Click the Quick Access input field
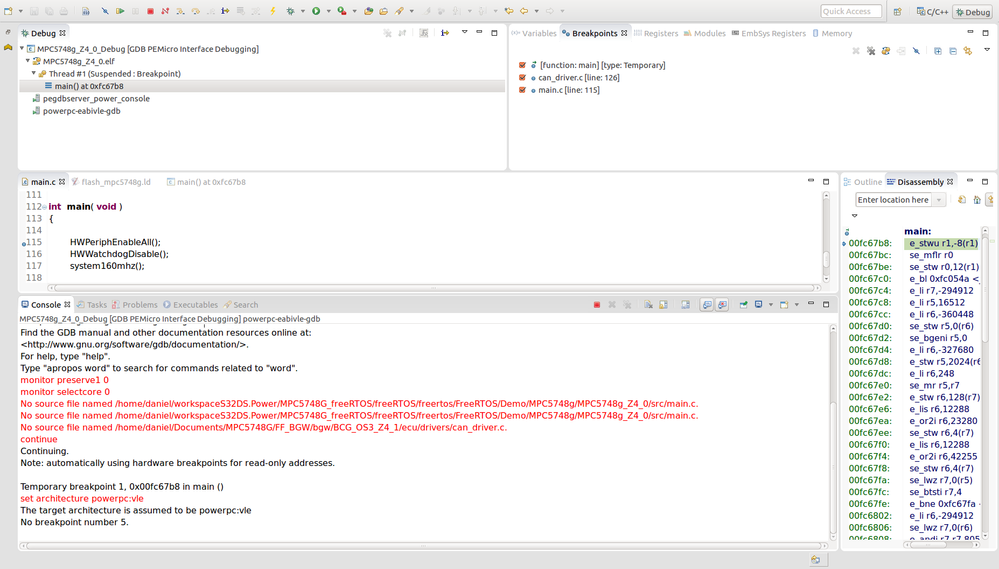Screen dimensions: 999x569 tap(851, 11)
